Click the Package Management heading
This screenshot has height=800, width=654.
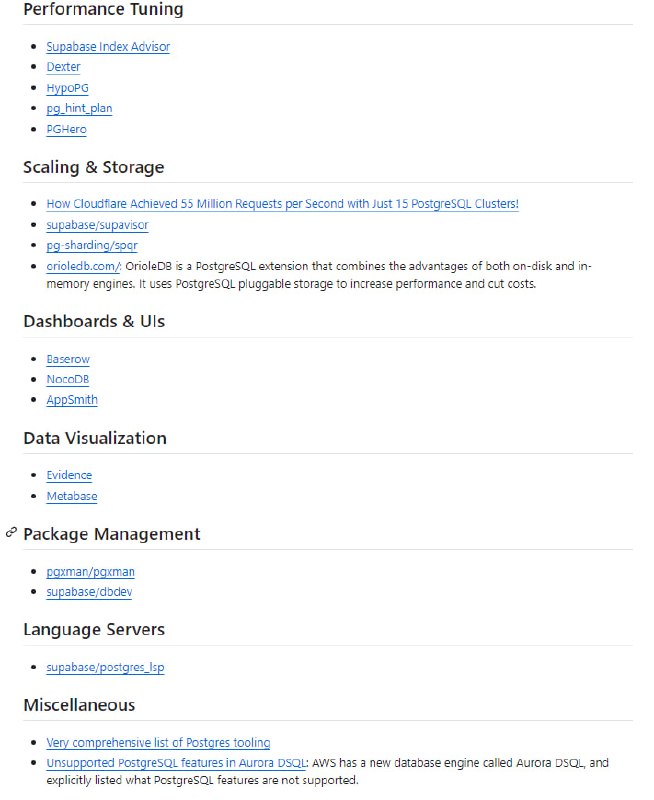pyautogui.click(x=112, y=534)
